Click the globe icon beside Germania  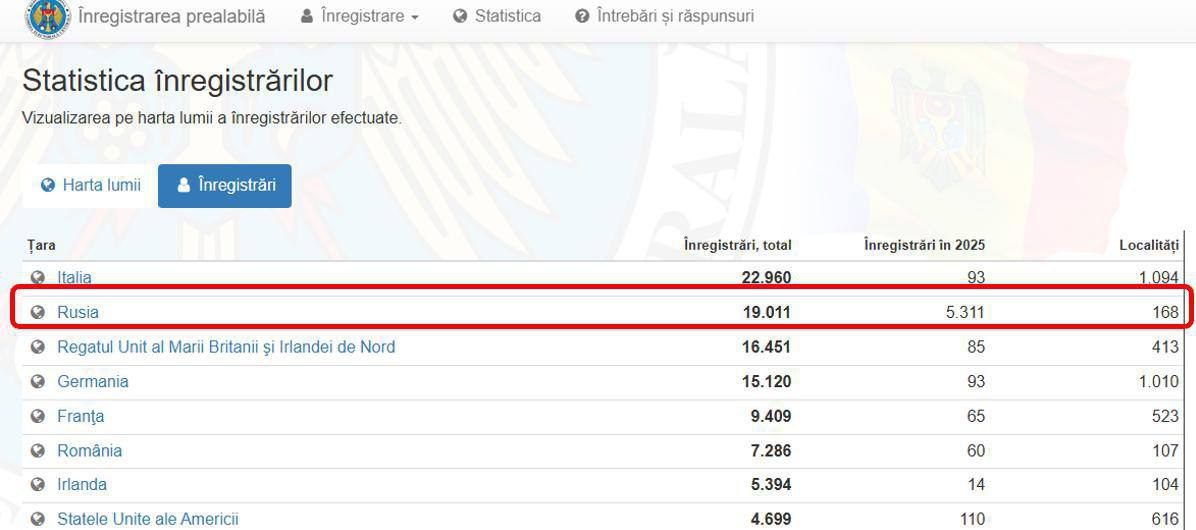38,381
